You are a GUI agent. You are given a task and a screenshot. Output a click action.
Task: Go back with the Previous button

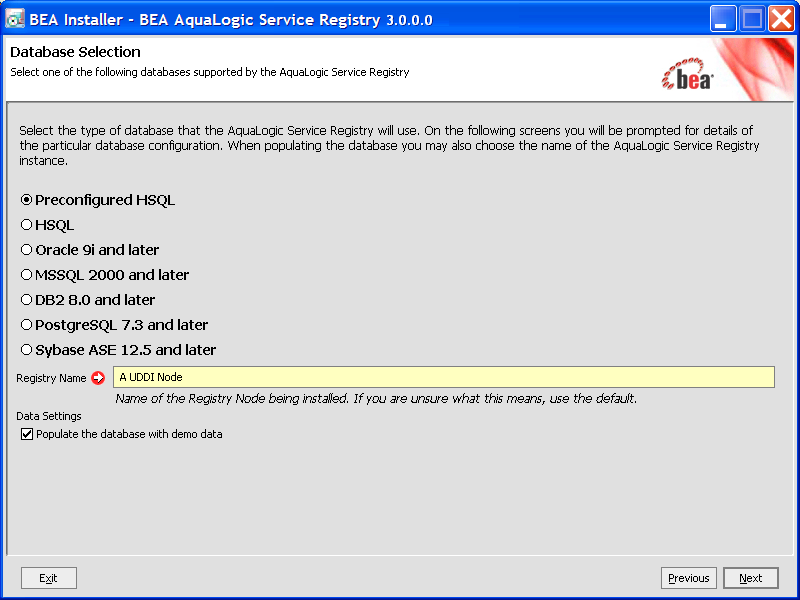click(x=689, y=578)
